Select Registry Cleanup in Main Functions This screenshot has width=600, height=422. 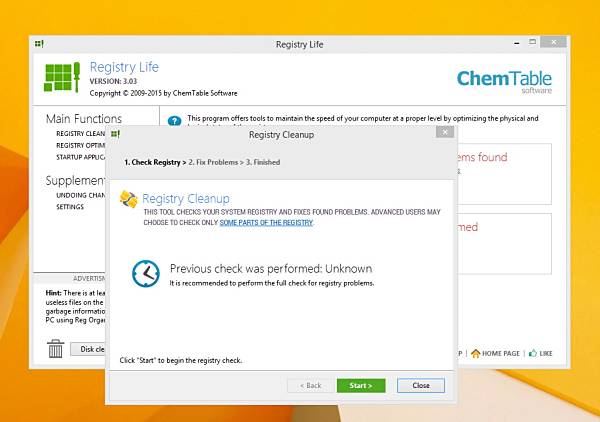(80, 134)
